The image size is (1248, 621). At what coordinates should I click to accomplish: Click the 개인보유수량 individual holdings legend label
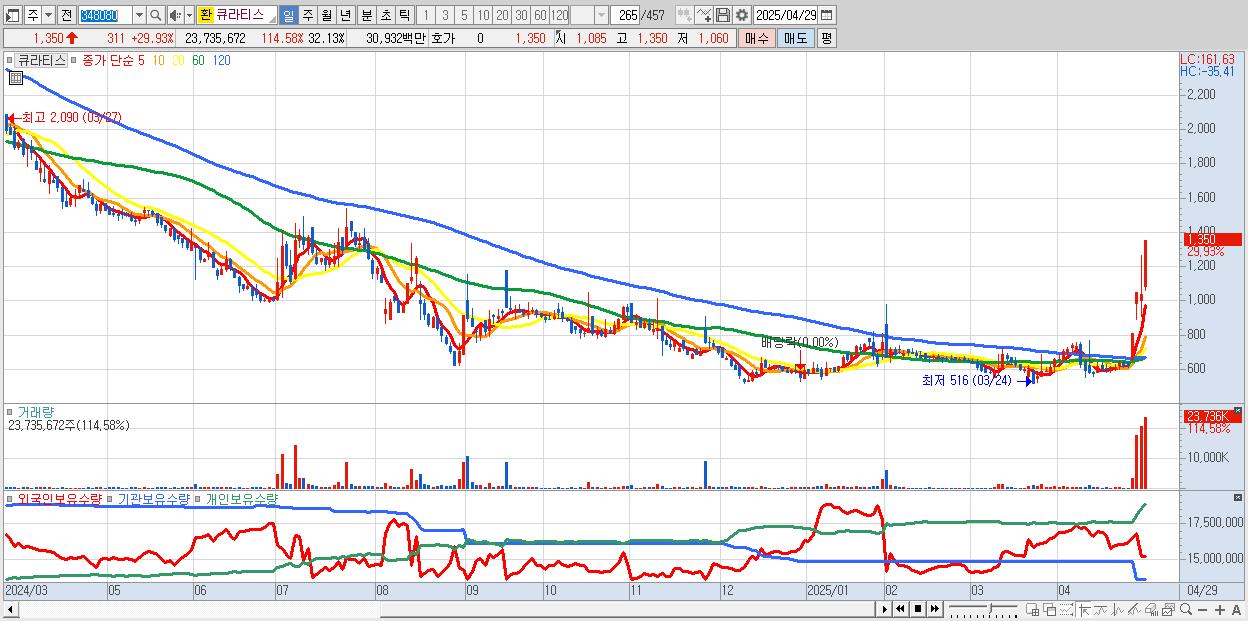point(241,498)
